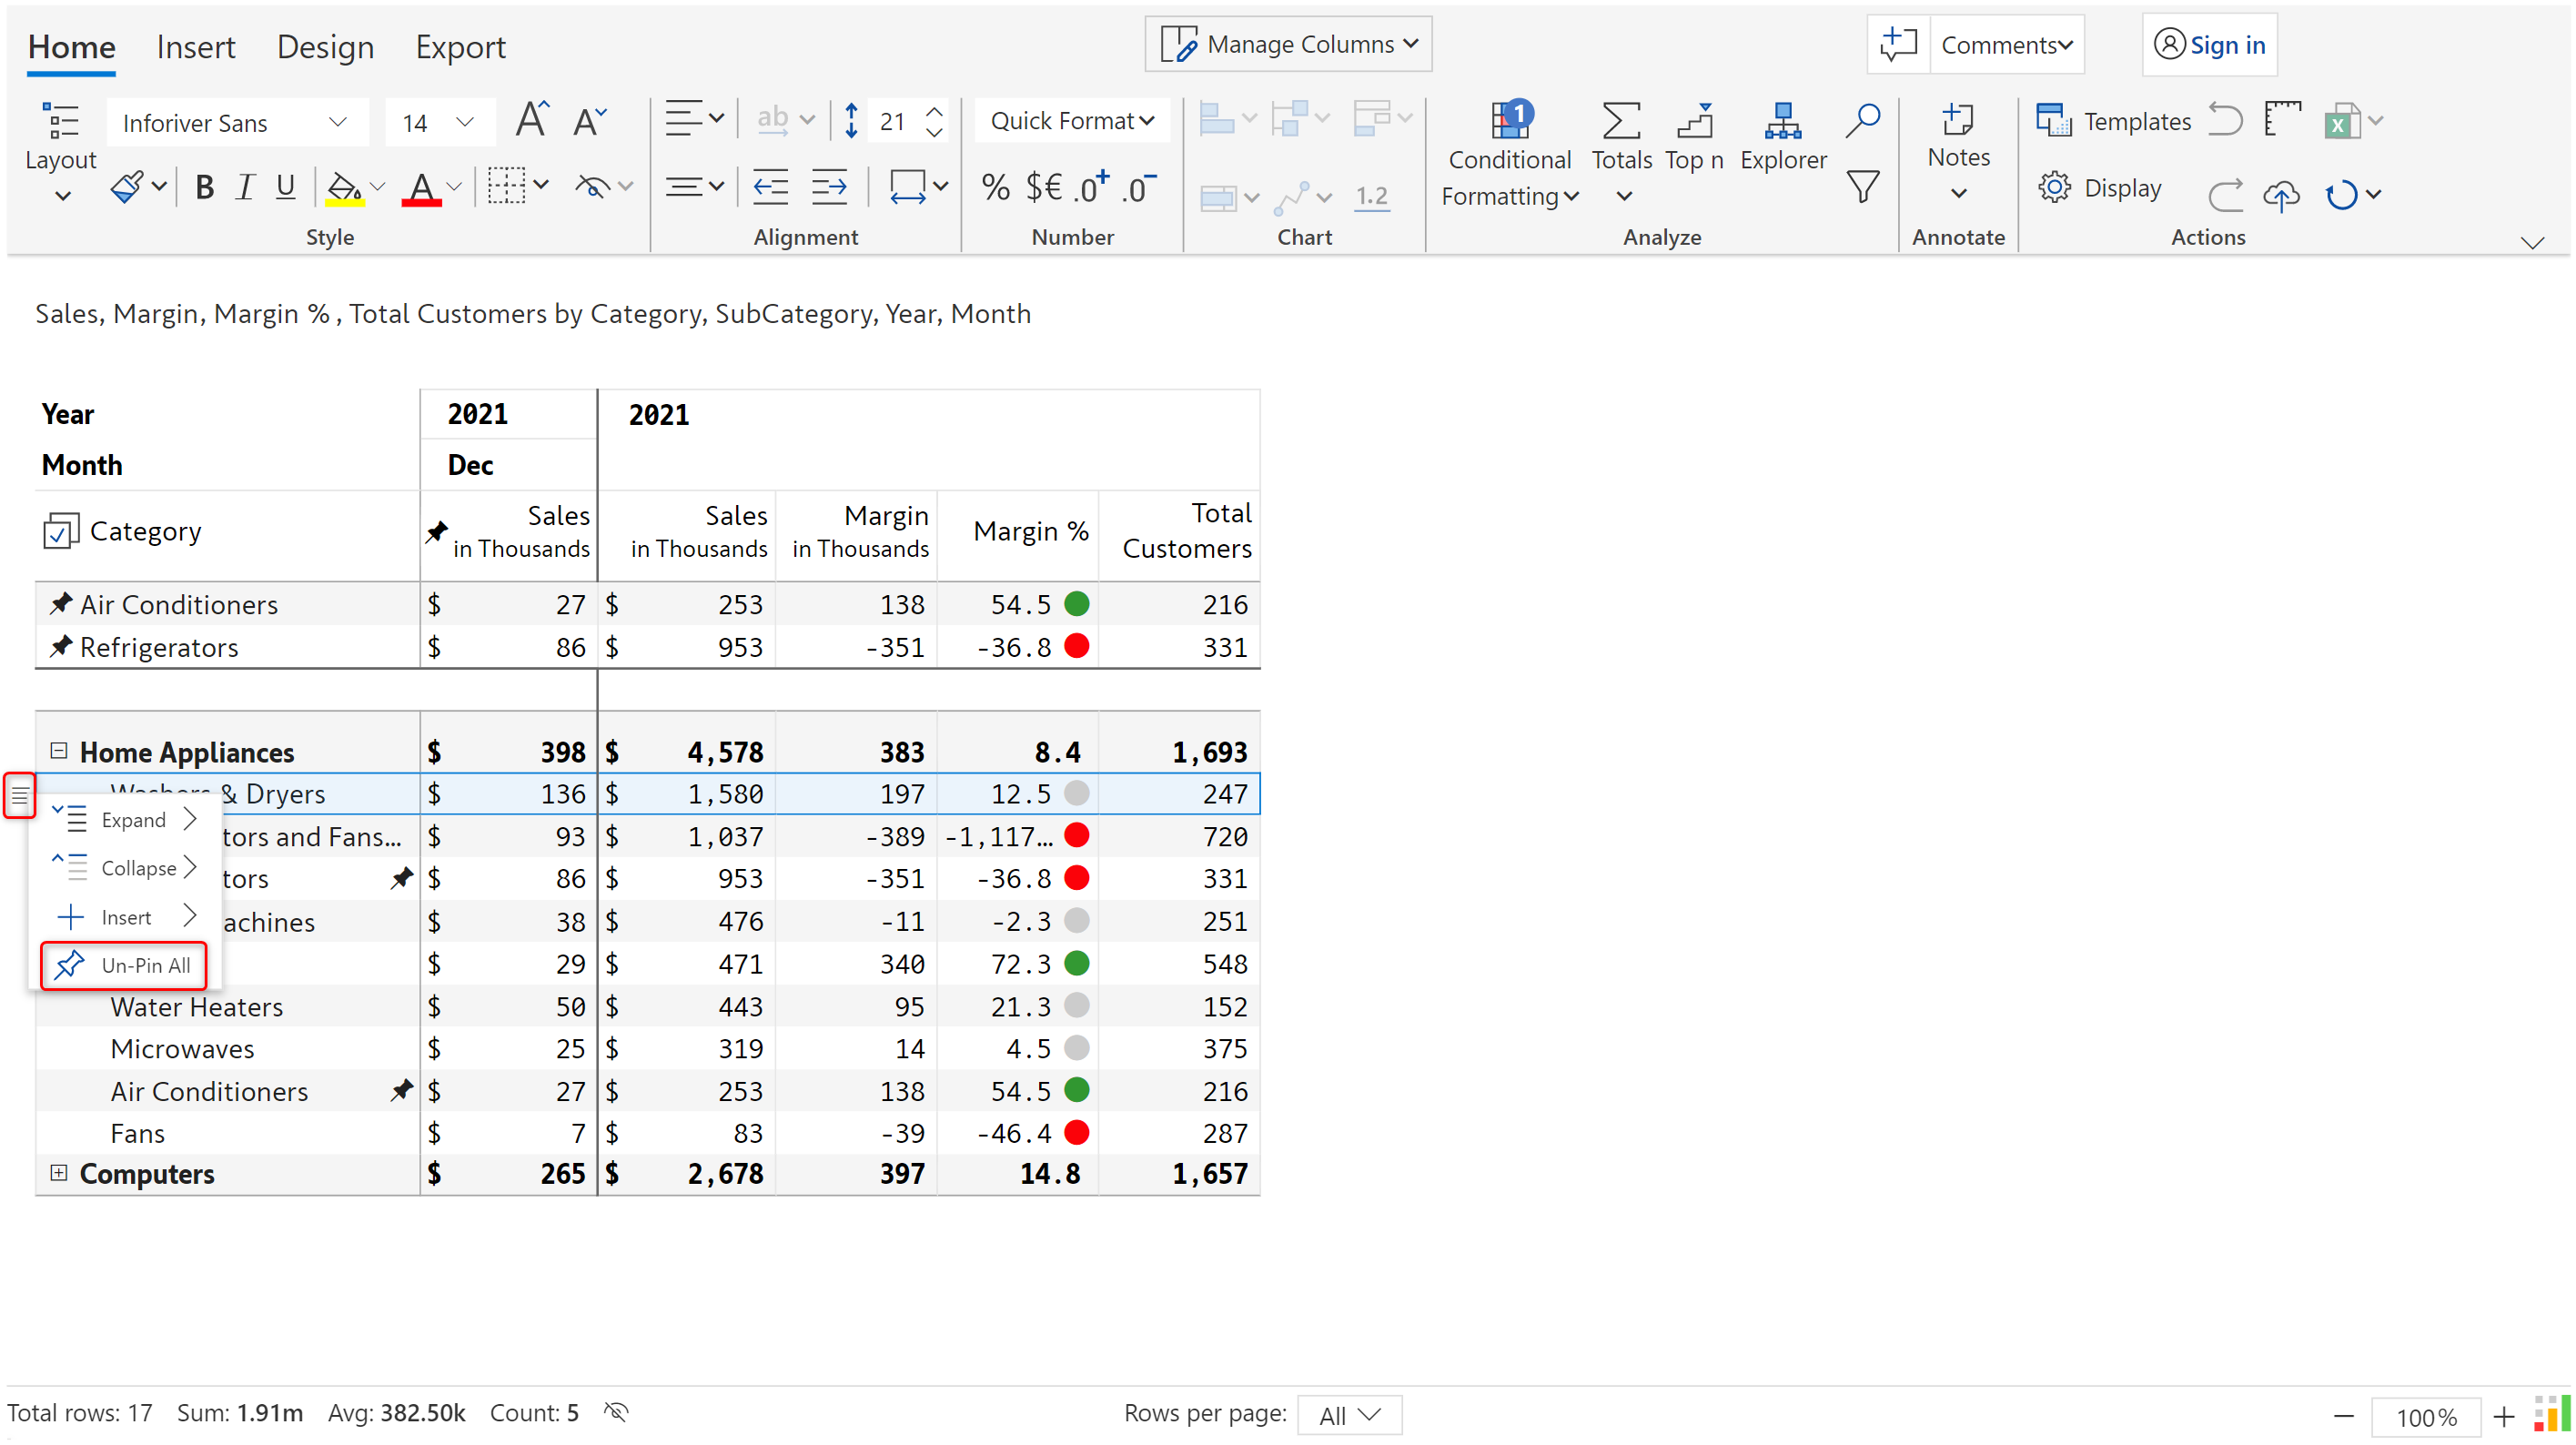Click the font size 14 field

tap(415, 123)
